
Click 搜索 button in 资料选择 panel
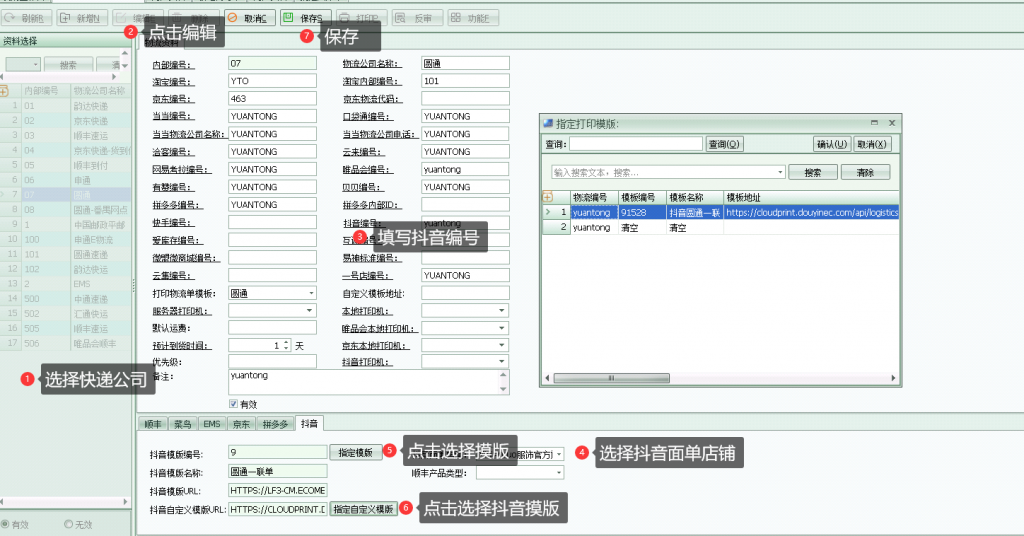[68, 65]
